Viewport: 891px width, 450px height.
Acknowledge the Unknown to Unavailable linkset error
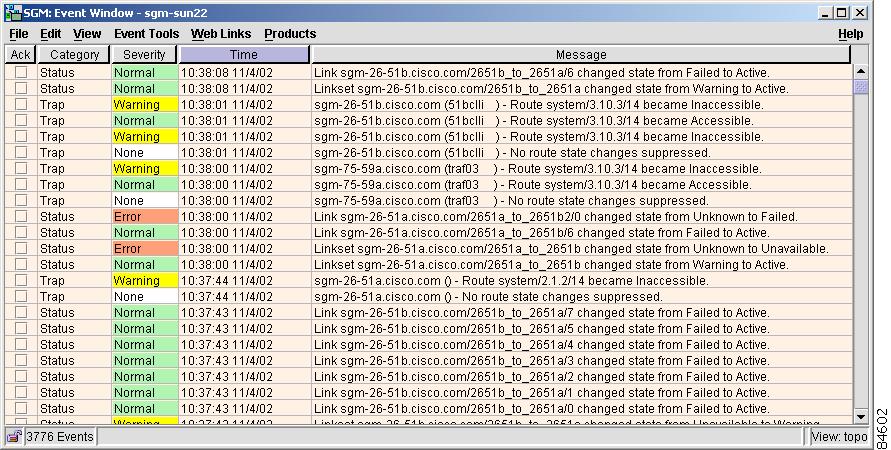pyautogui.click(x=21, y=248)
